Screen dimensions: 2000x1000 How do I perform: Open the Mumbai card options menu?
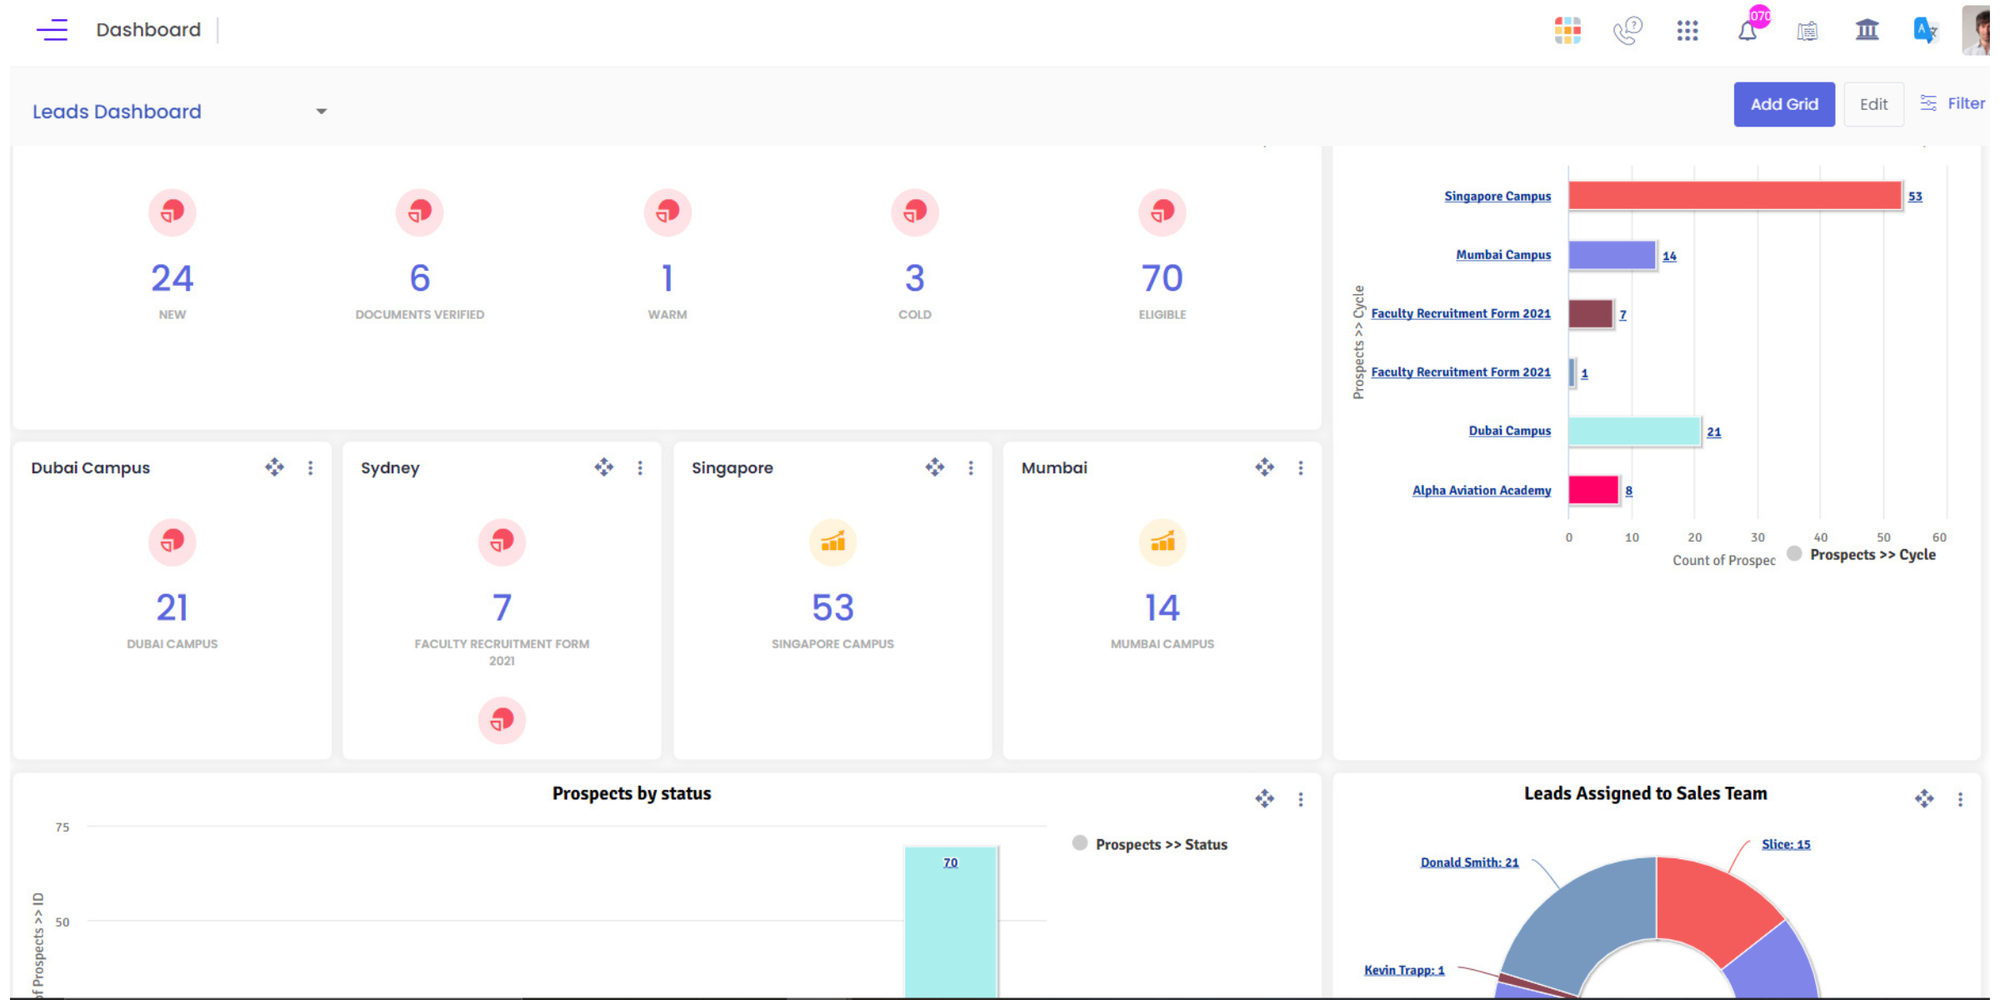tap(1301, 467)
